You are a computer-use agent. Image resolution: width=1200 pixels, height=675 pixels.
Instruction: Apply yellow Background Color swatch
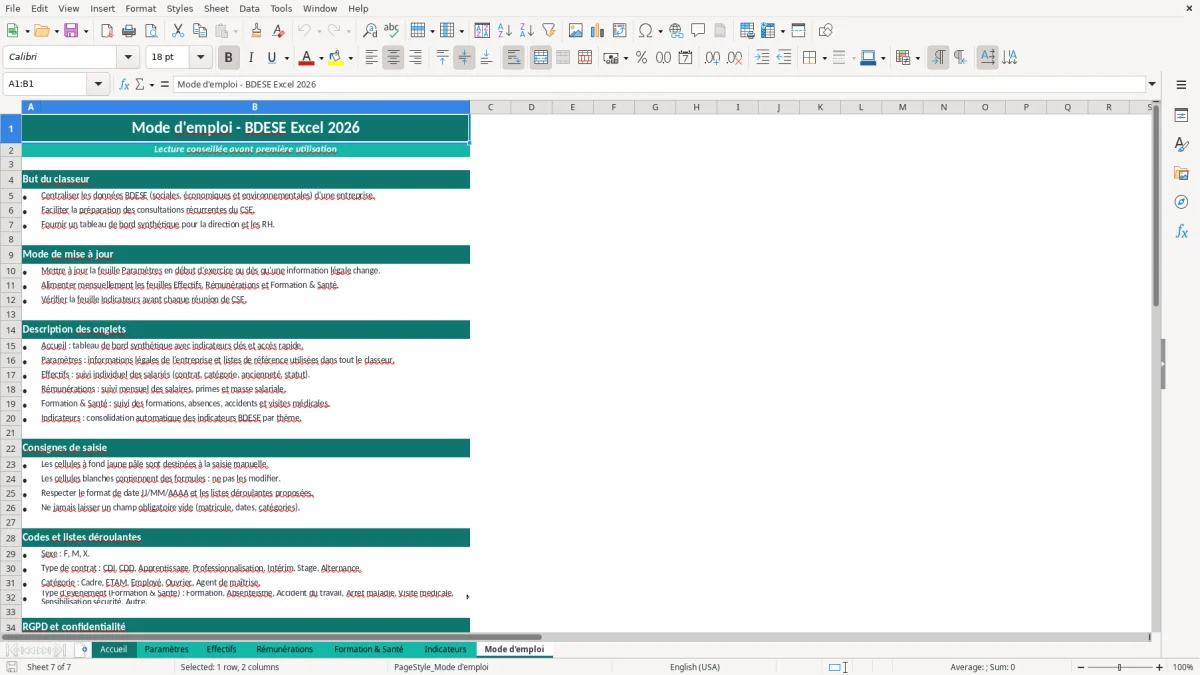(x=336, y=58)
